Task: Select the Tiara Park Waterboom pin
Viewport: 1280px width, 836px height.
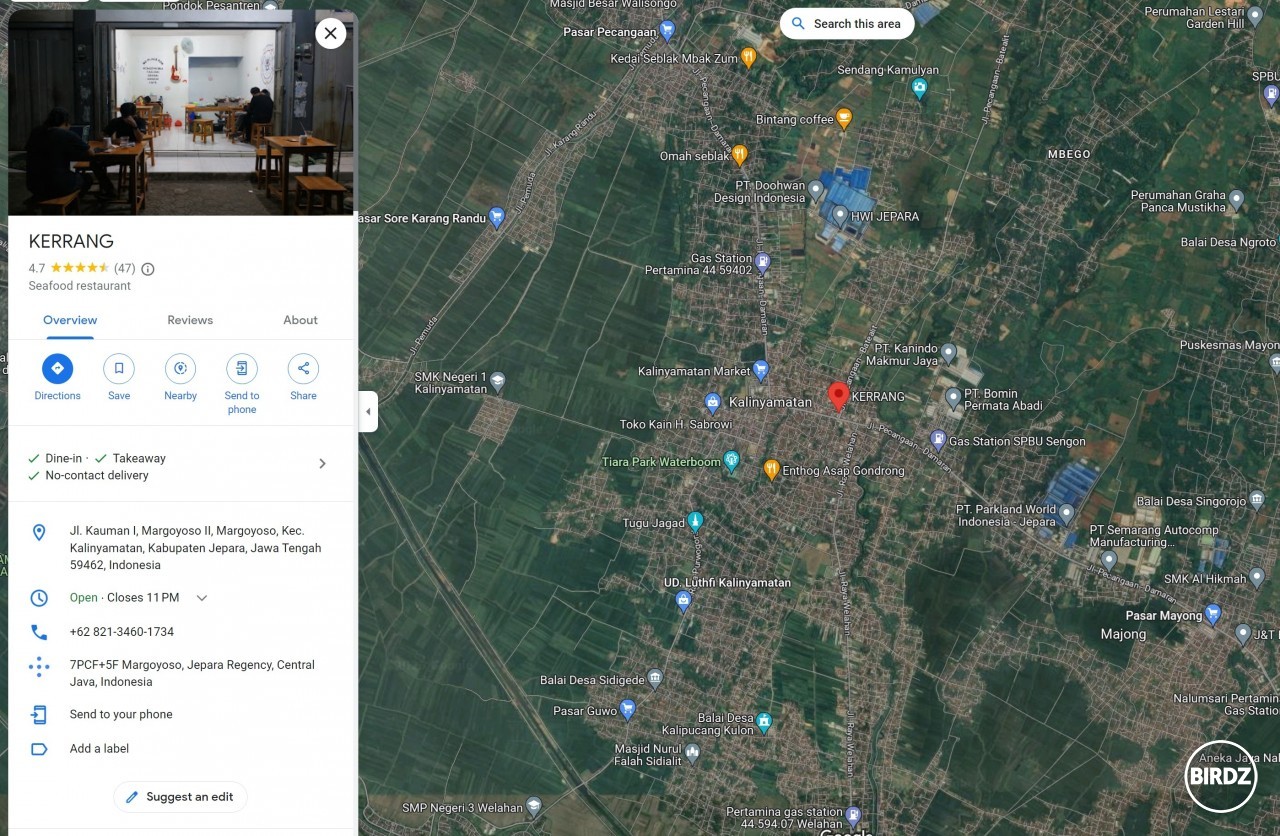Action: click(x=732, y=461)
